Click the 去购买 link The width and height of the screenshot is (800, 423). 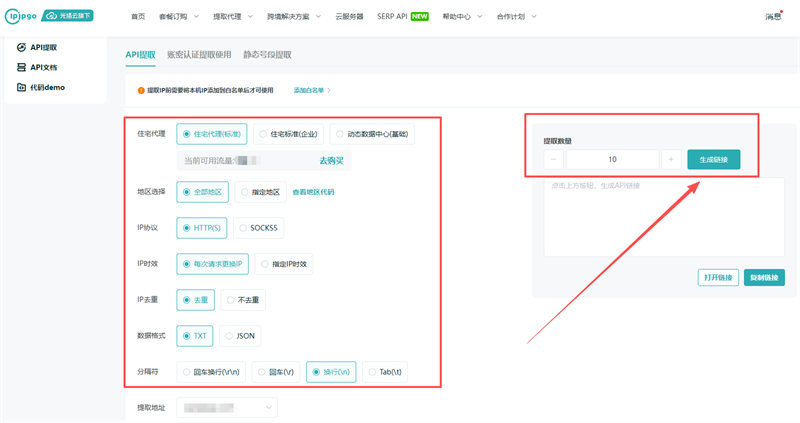[331, 161]
